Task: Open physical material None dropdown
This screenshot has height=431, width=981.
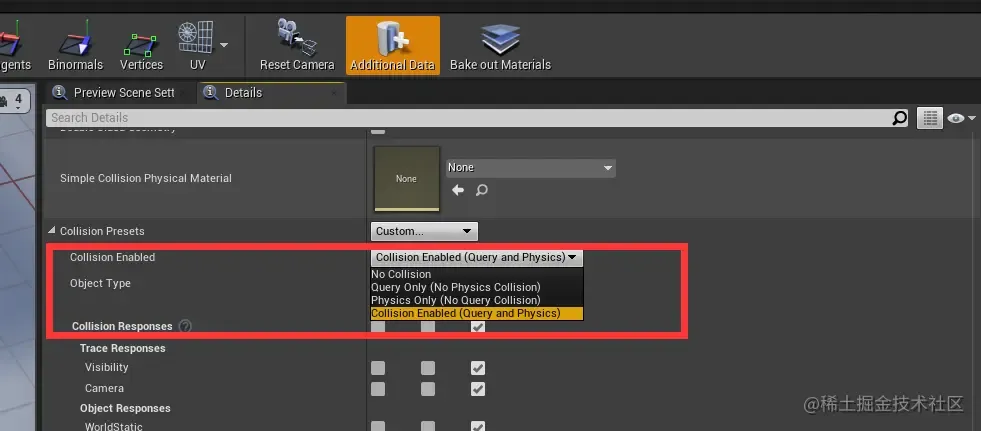Action: 531,168
